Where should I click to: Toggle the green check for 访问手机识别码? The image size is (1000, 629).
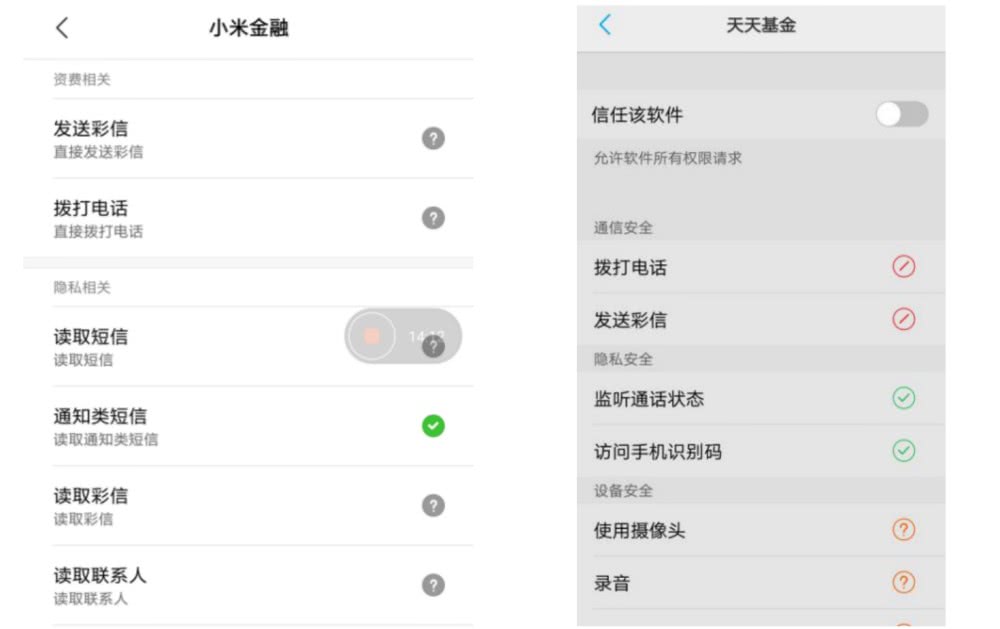click(x=903, y=450)
